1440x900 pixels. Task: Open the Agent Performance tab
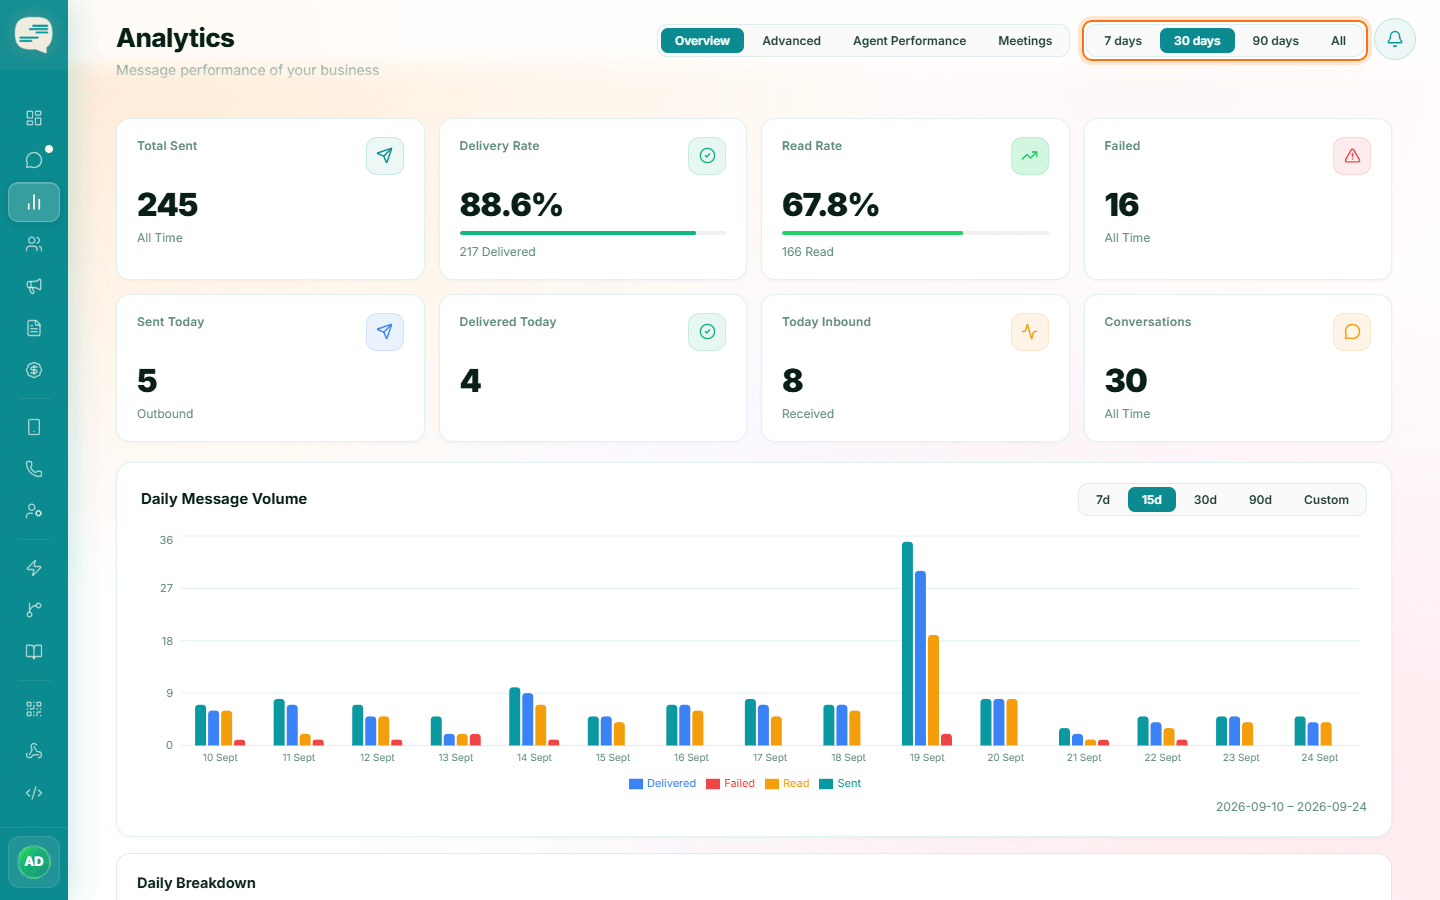[x=909, y=41]
